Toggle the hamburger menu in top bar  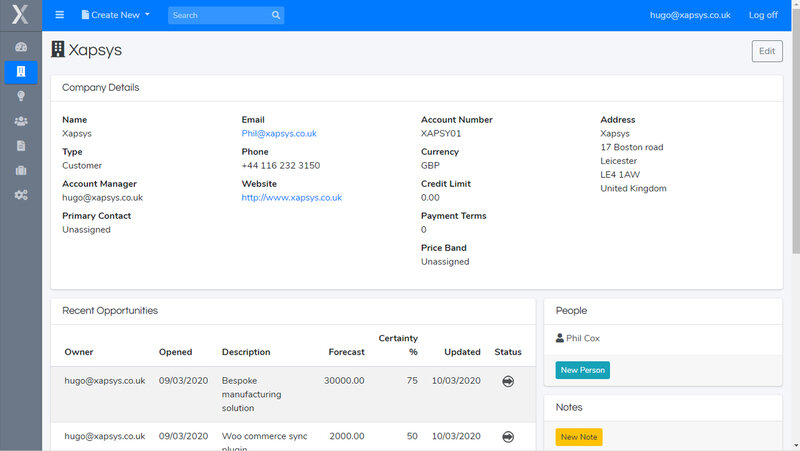tap(60, 15)
